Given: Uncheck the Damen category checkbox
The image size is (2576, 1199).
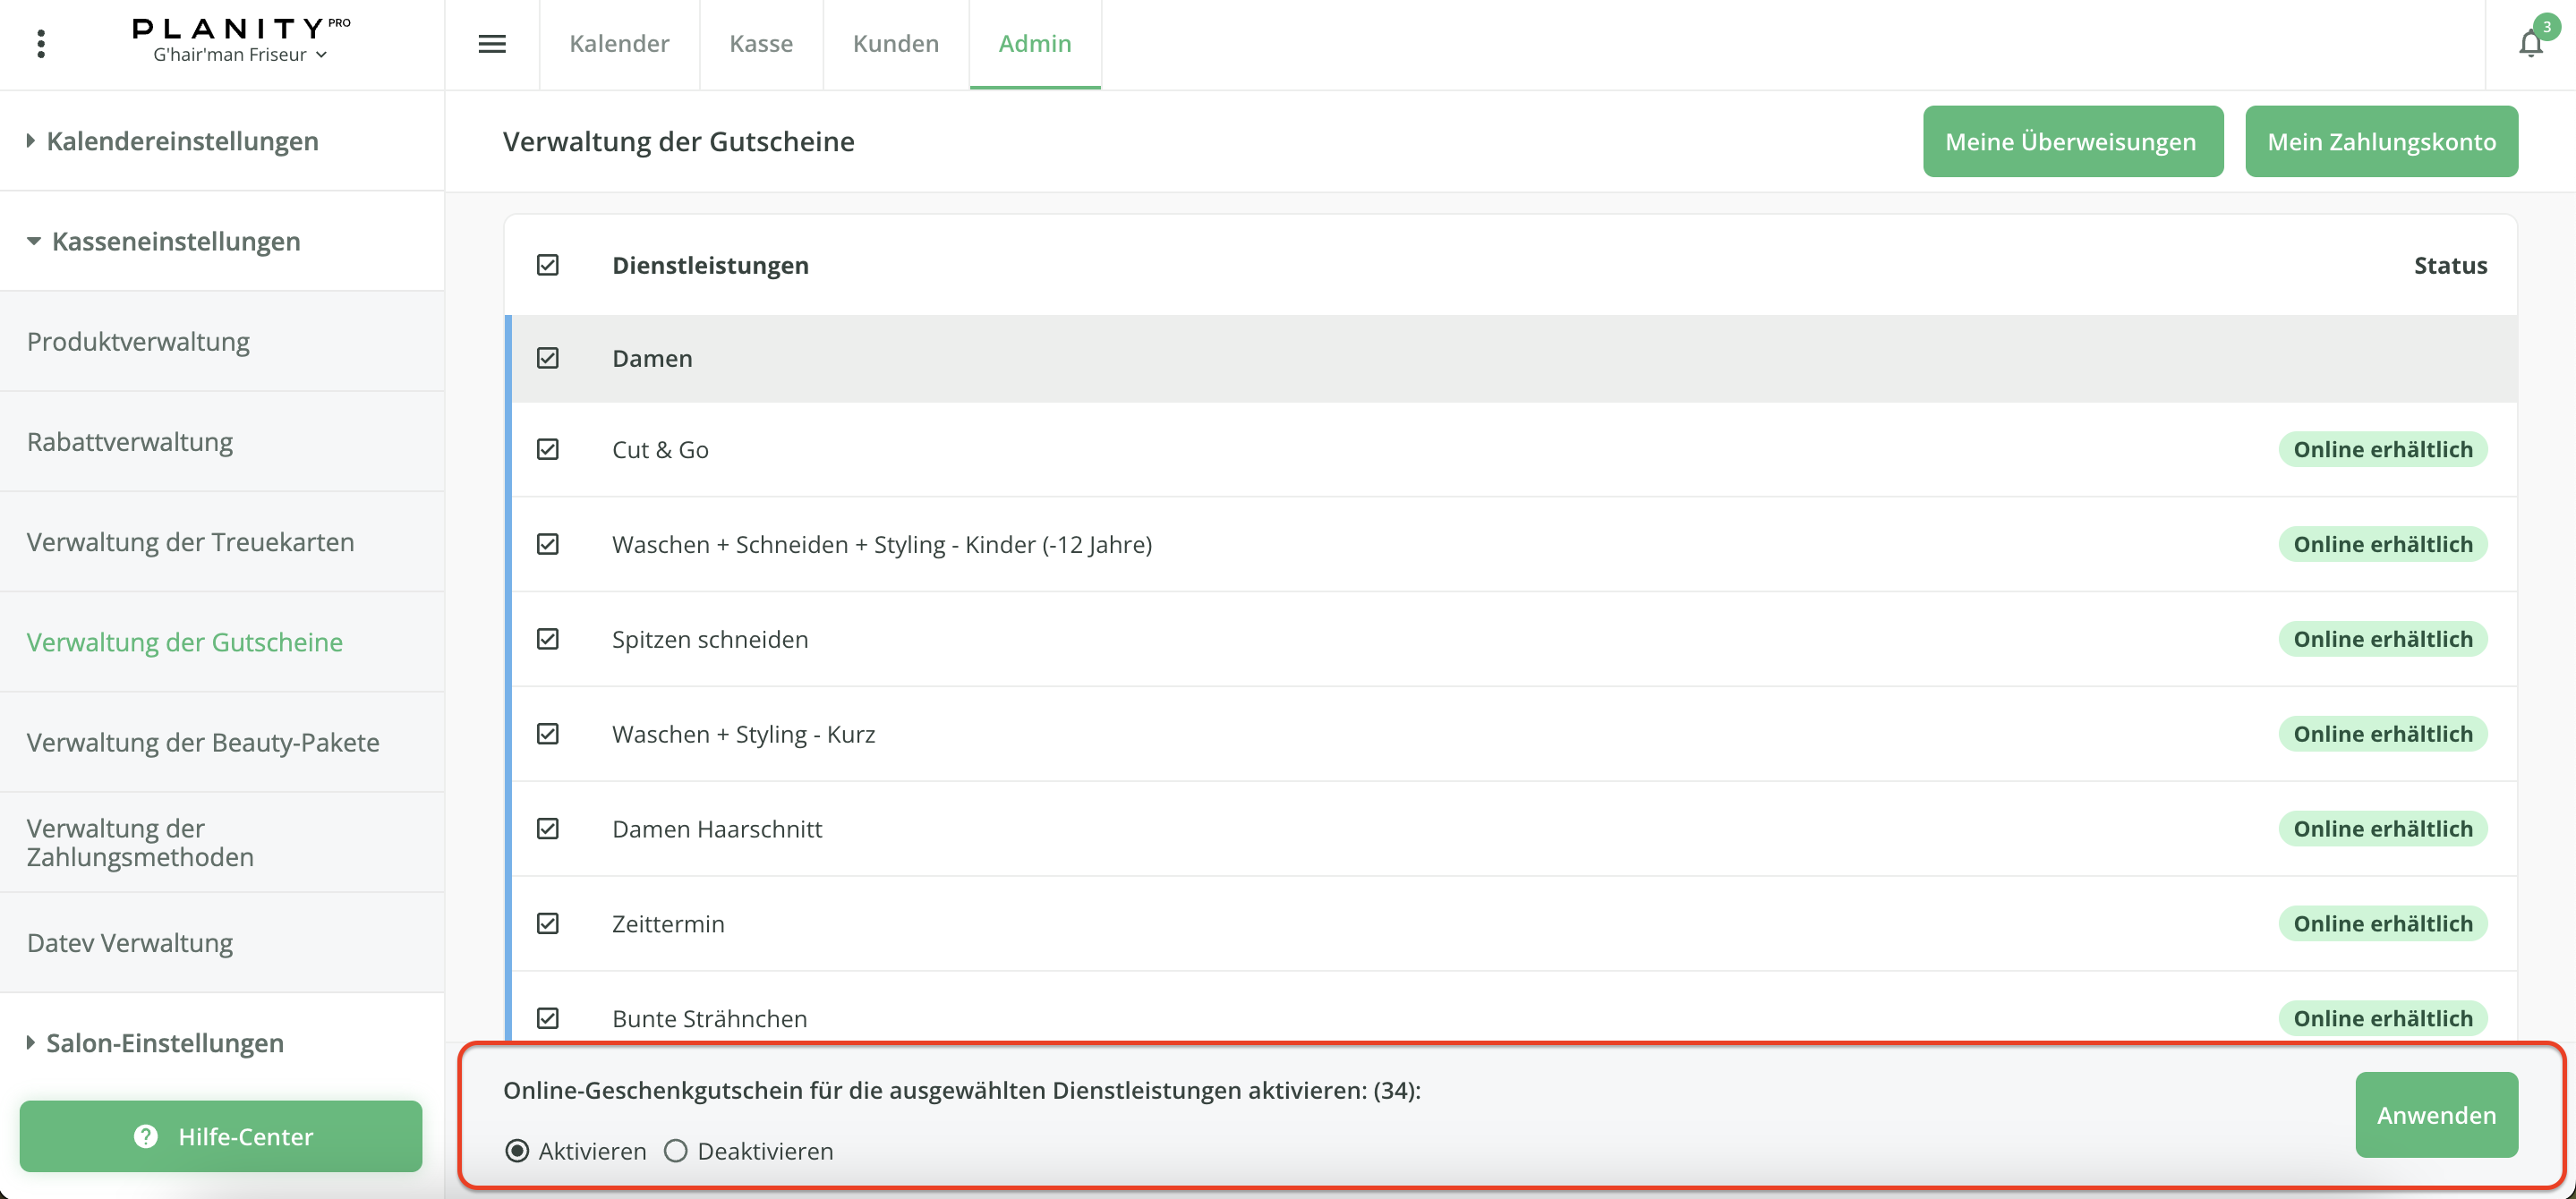Looking at the screenshot, I should point(548,358).
